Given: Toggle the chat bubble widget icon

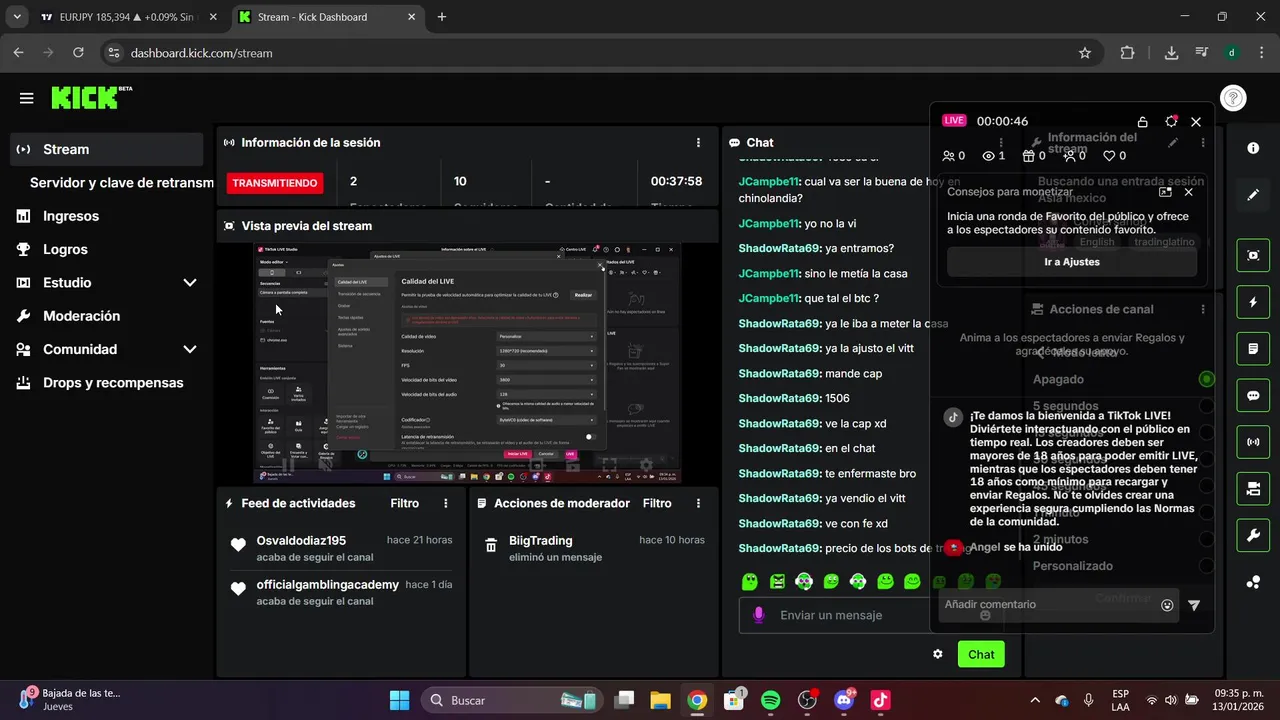Looking at the screenshot, I should tap(1253, 395).
